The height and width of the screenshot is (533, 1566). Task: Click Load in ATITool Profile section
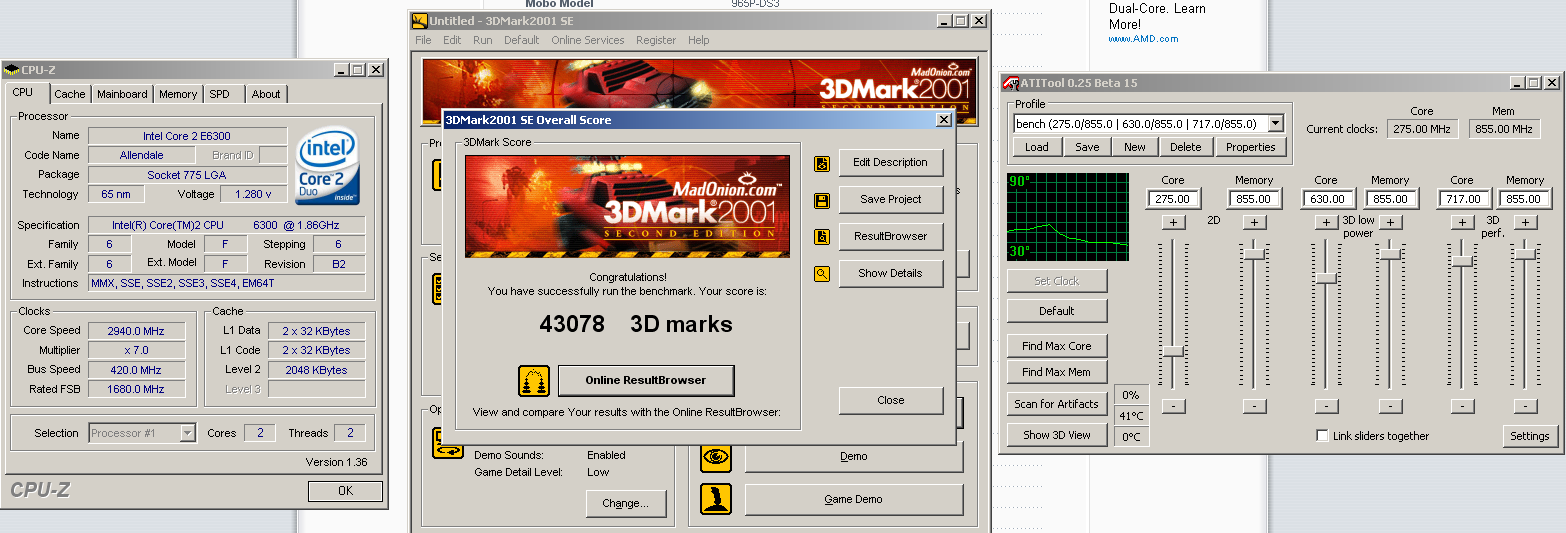pos(1037,147)
